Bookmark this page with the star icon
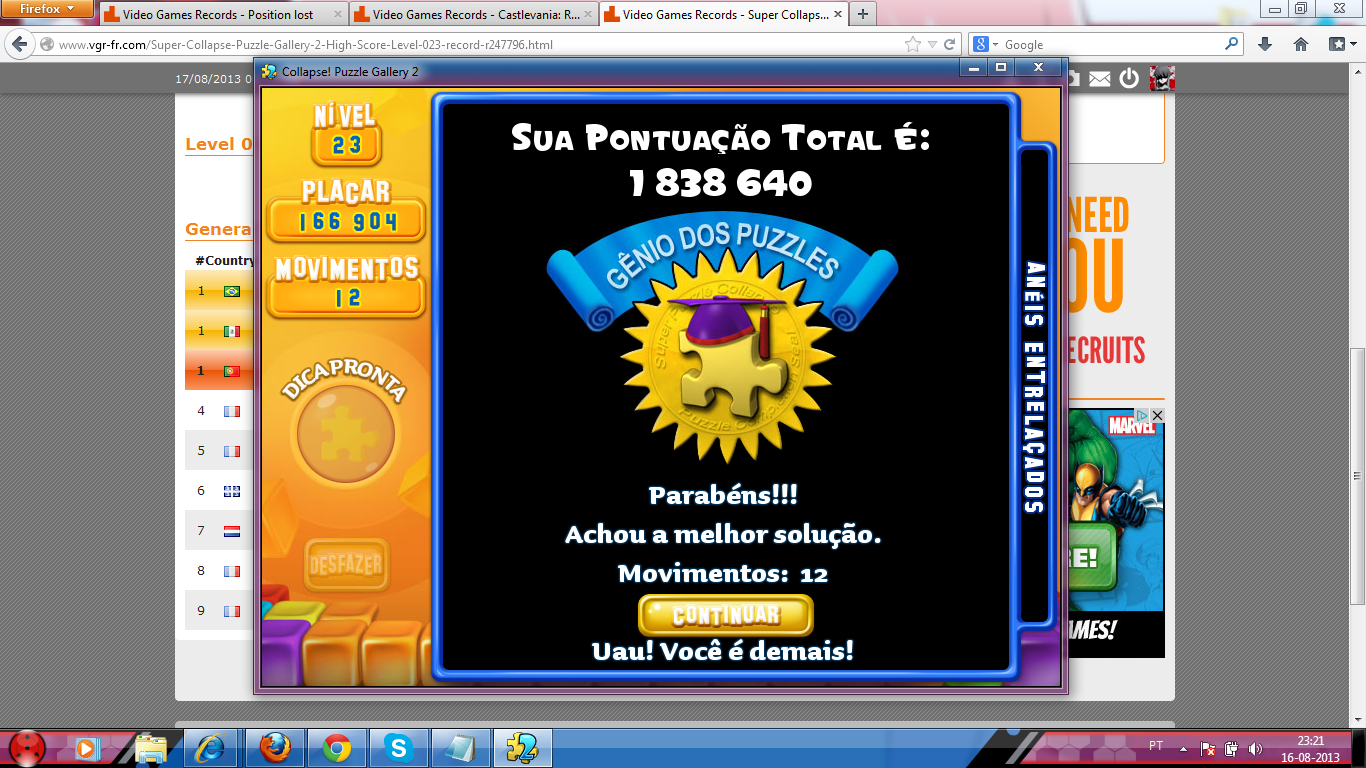1366x768 pixels. pyautogui.click(x=912, y=44)
